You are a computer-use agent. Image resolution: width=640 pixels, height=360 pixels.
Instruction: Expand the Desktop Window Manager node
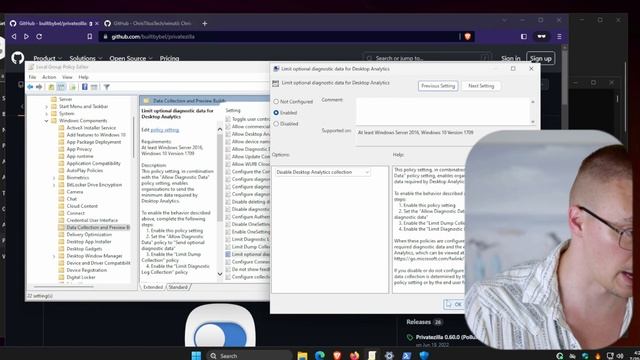[54, 256]
